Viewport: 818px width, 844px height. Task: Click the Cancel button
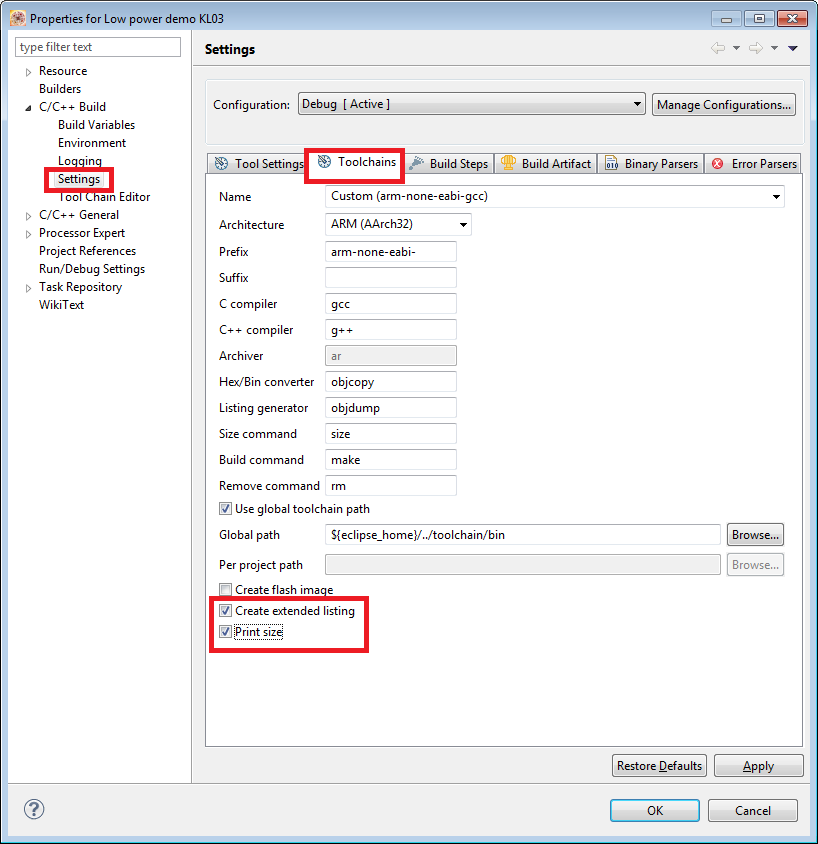point(752,810)
